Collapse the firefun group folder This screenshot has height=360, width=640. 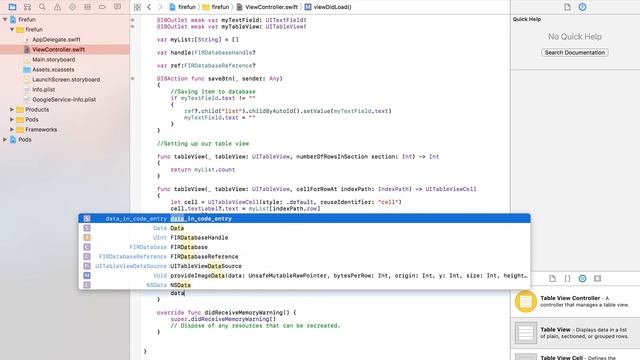pyautogui.click(x=12, y=29)
